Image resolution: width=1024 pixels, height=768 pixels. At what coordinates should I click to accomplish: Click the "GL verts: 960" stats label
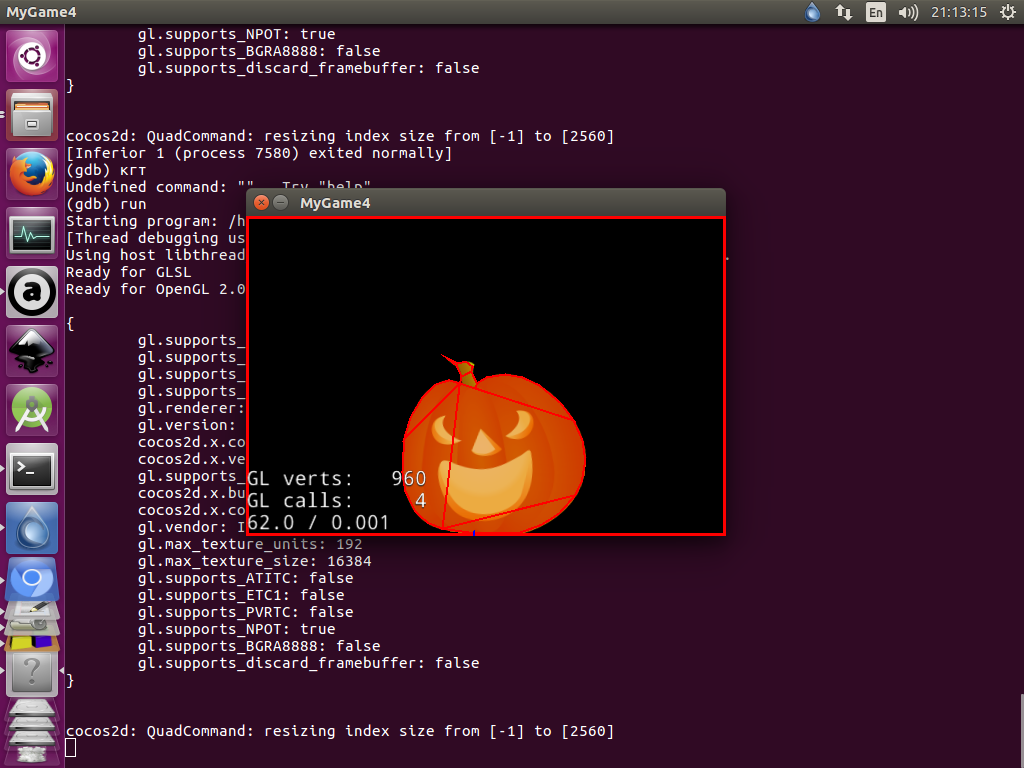(337, 479)
